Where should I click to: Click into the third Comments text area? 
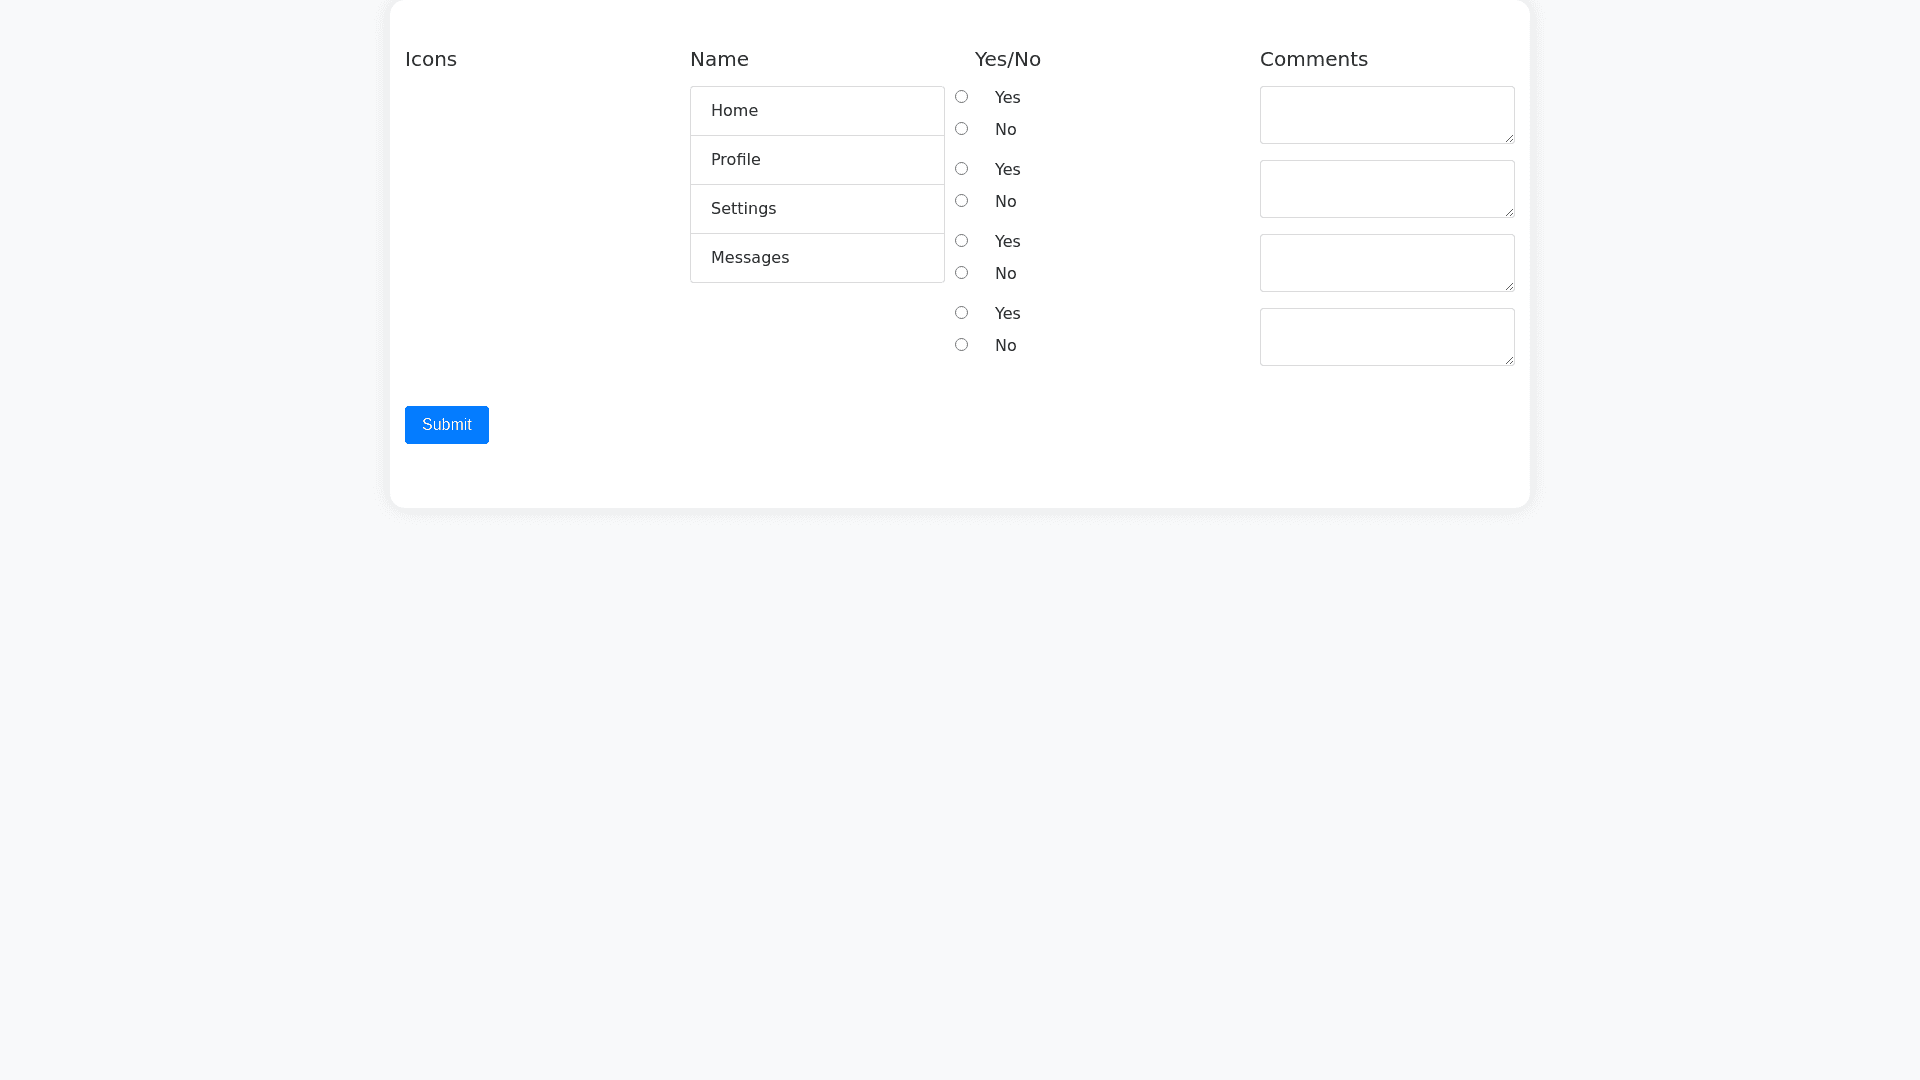coord(1386,263)
